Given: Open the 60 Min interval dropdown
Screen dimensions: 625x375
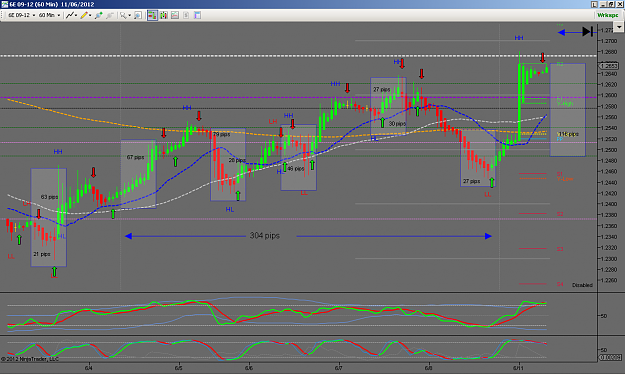Looking at the screenshot, I should pyautogui.click(x=49, y=15).
